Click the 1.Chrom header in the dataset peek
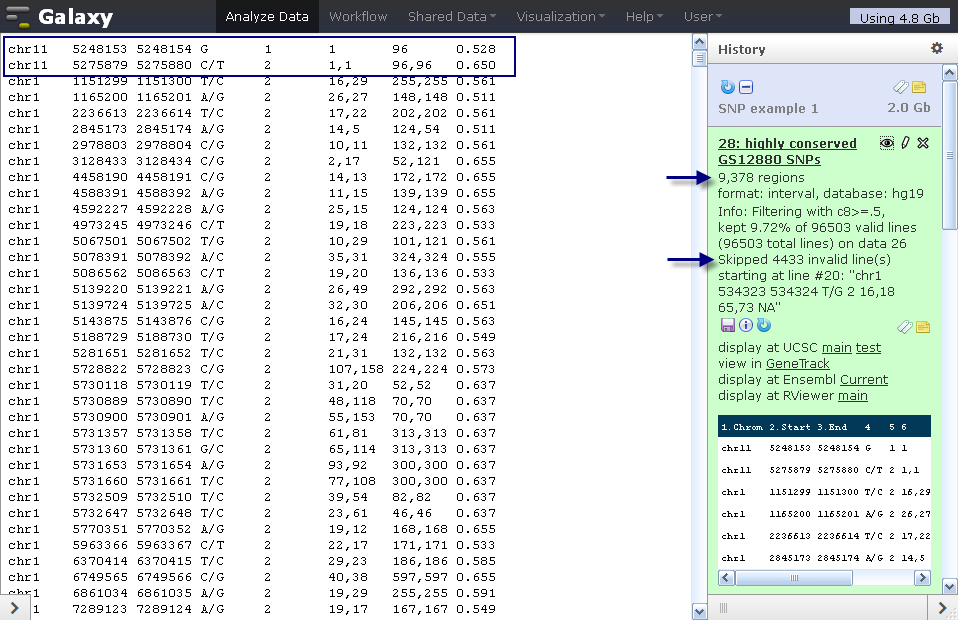This screenshot has height=620, width=958. coord(742,427)
